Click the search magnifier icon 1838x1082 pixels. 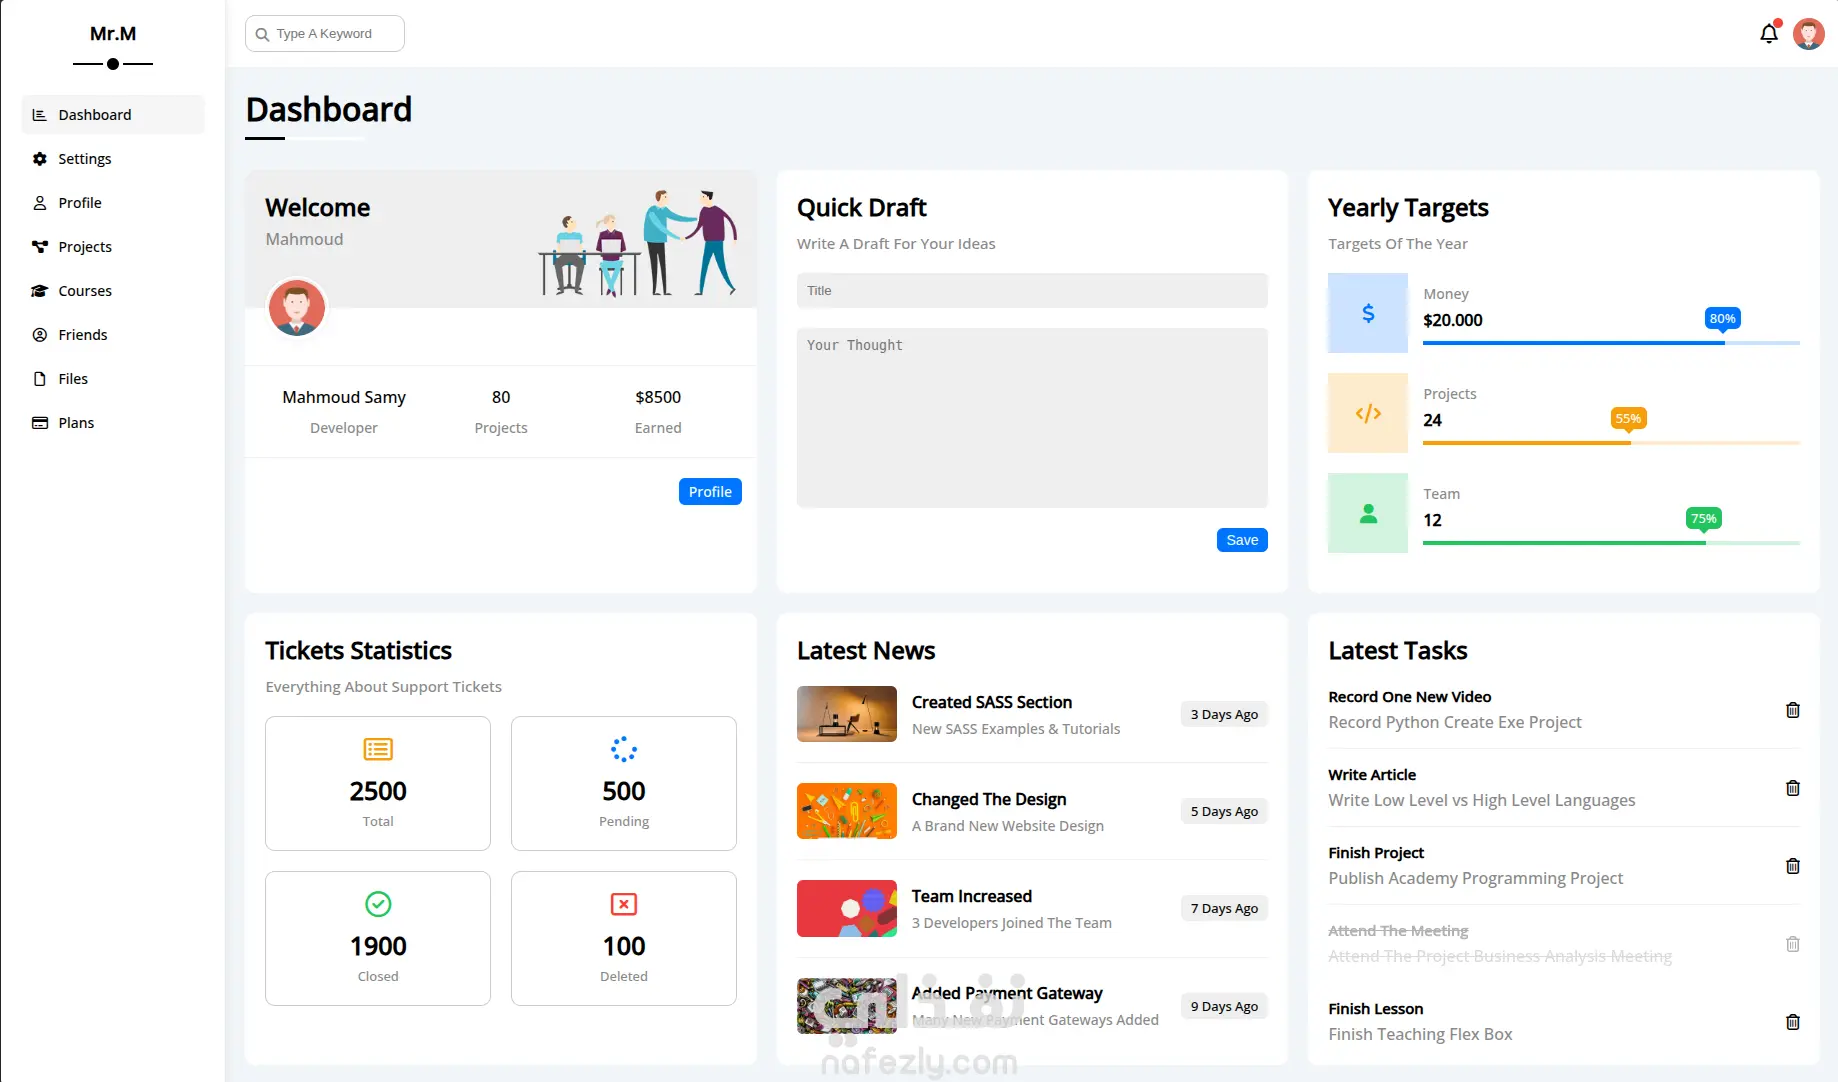point(262,34)
